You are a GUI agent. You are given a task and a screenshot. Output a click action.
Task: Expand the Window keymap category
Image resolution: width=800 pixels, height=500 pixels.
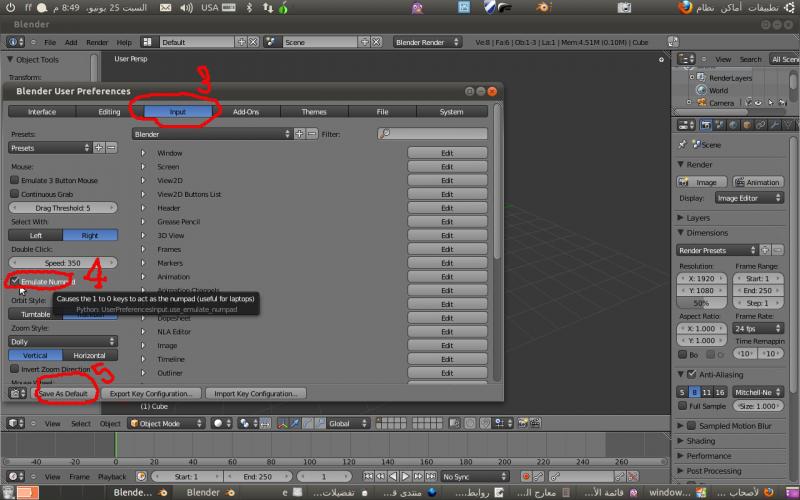[143, 153]
